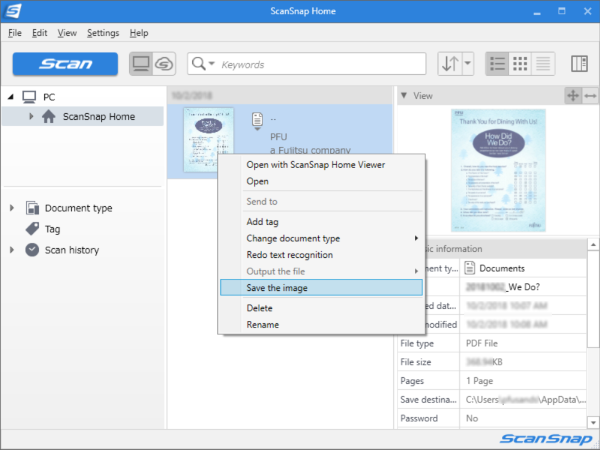Choose Save the image
The height and width of the screenshot is (450, 600).
[x=321, y=288]
